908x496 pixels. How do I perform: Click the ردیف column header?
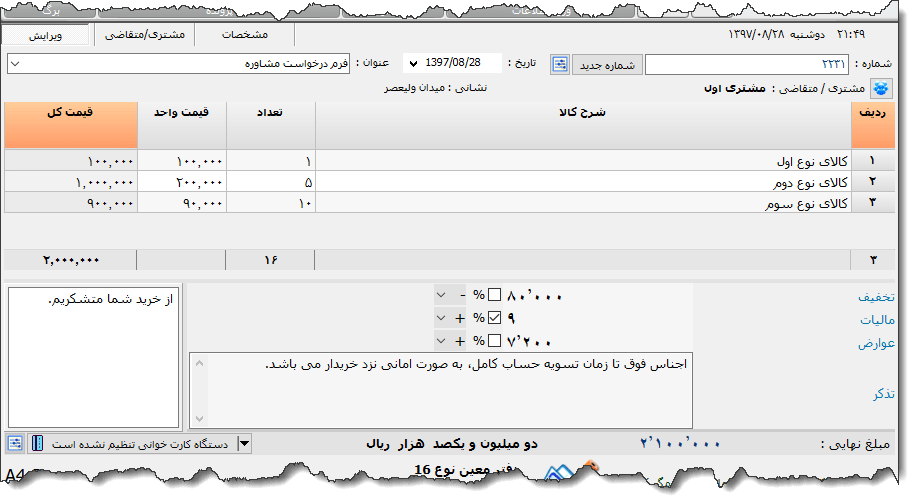[x=873, y=125]
